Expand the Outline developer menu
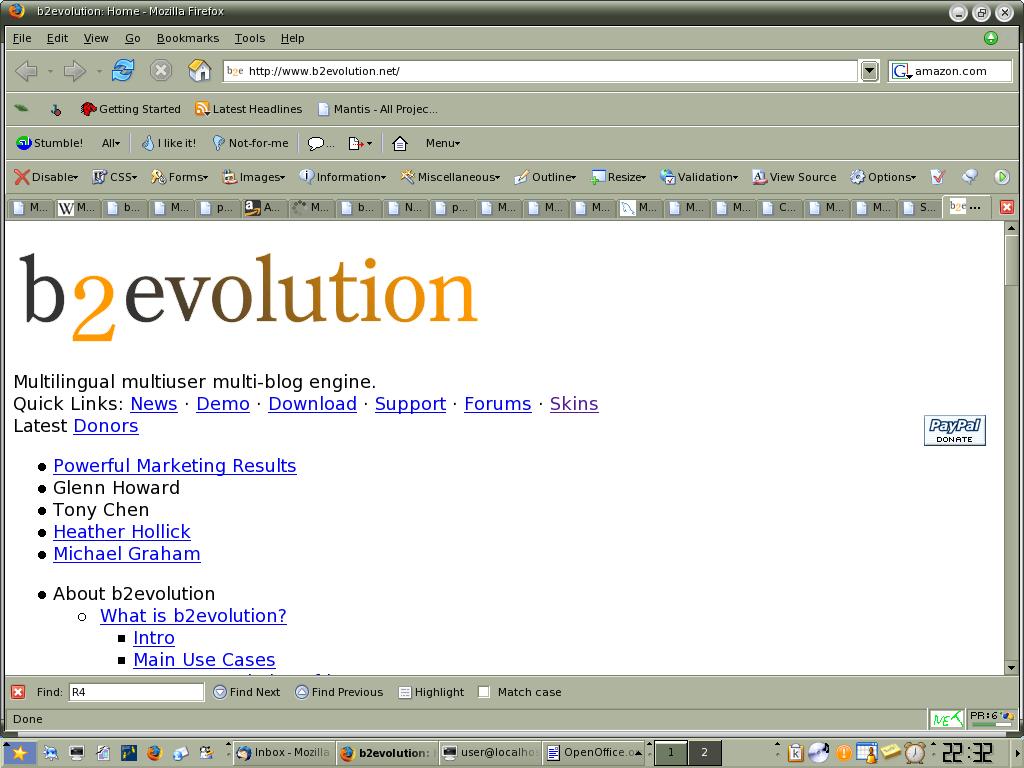The height and width of the screenshot is (768, 1024). tap(545, 177)
